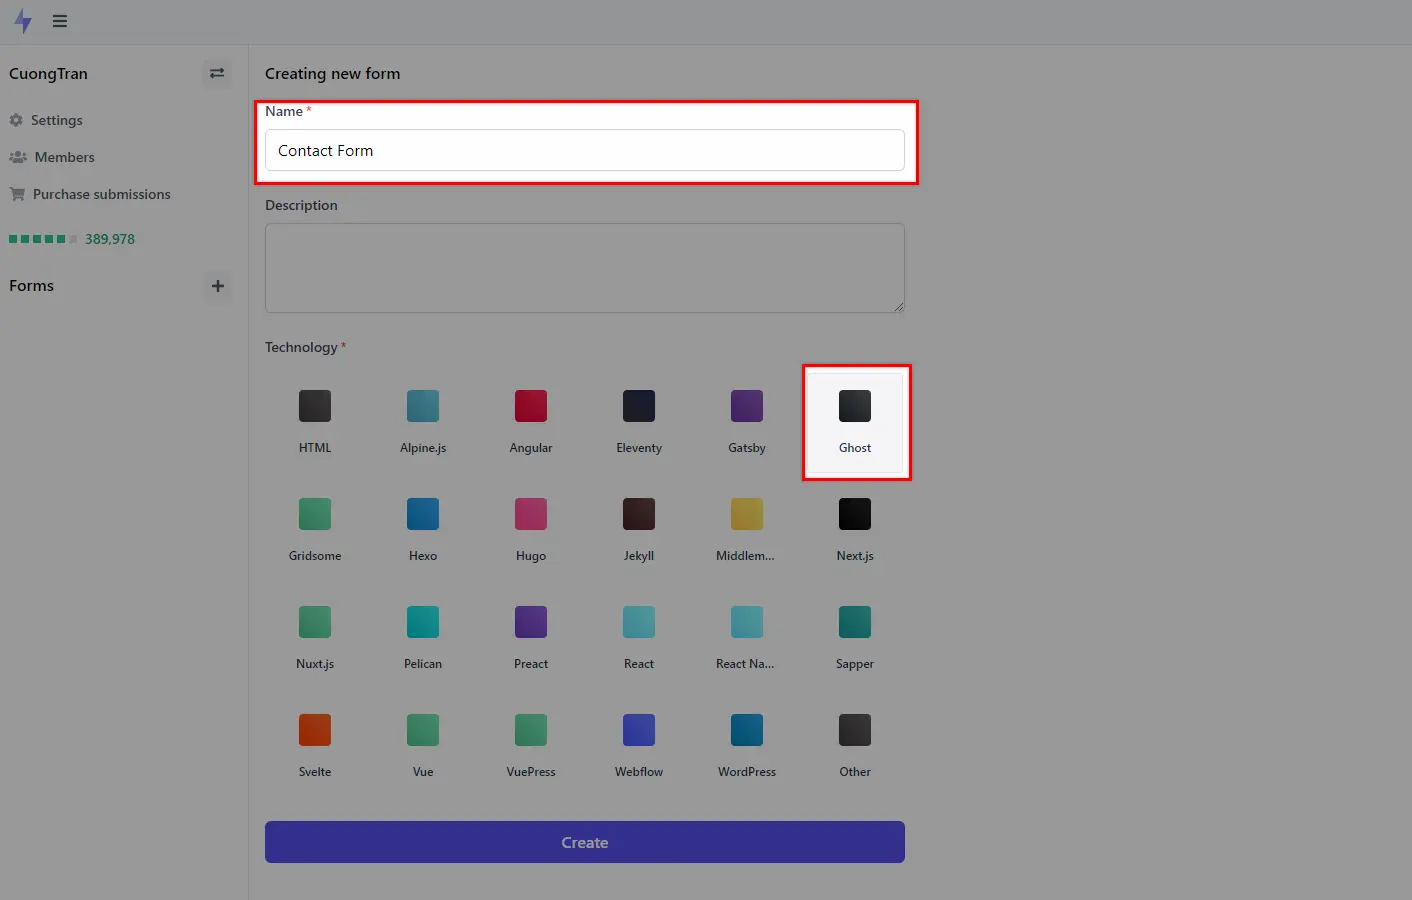
Task: Click the Members icon in the sidebar
Action: (x=18, y=157)
